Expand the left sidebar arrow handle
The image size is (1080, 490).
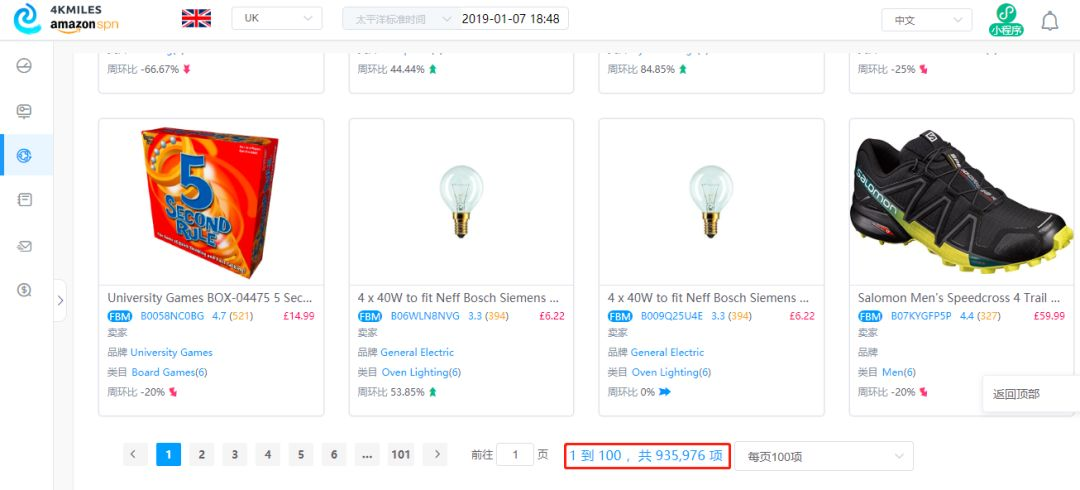tap(60, 300)
